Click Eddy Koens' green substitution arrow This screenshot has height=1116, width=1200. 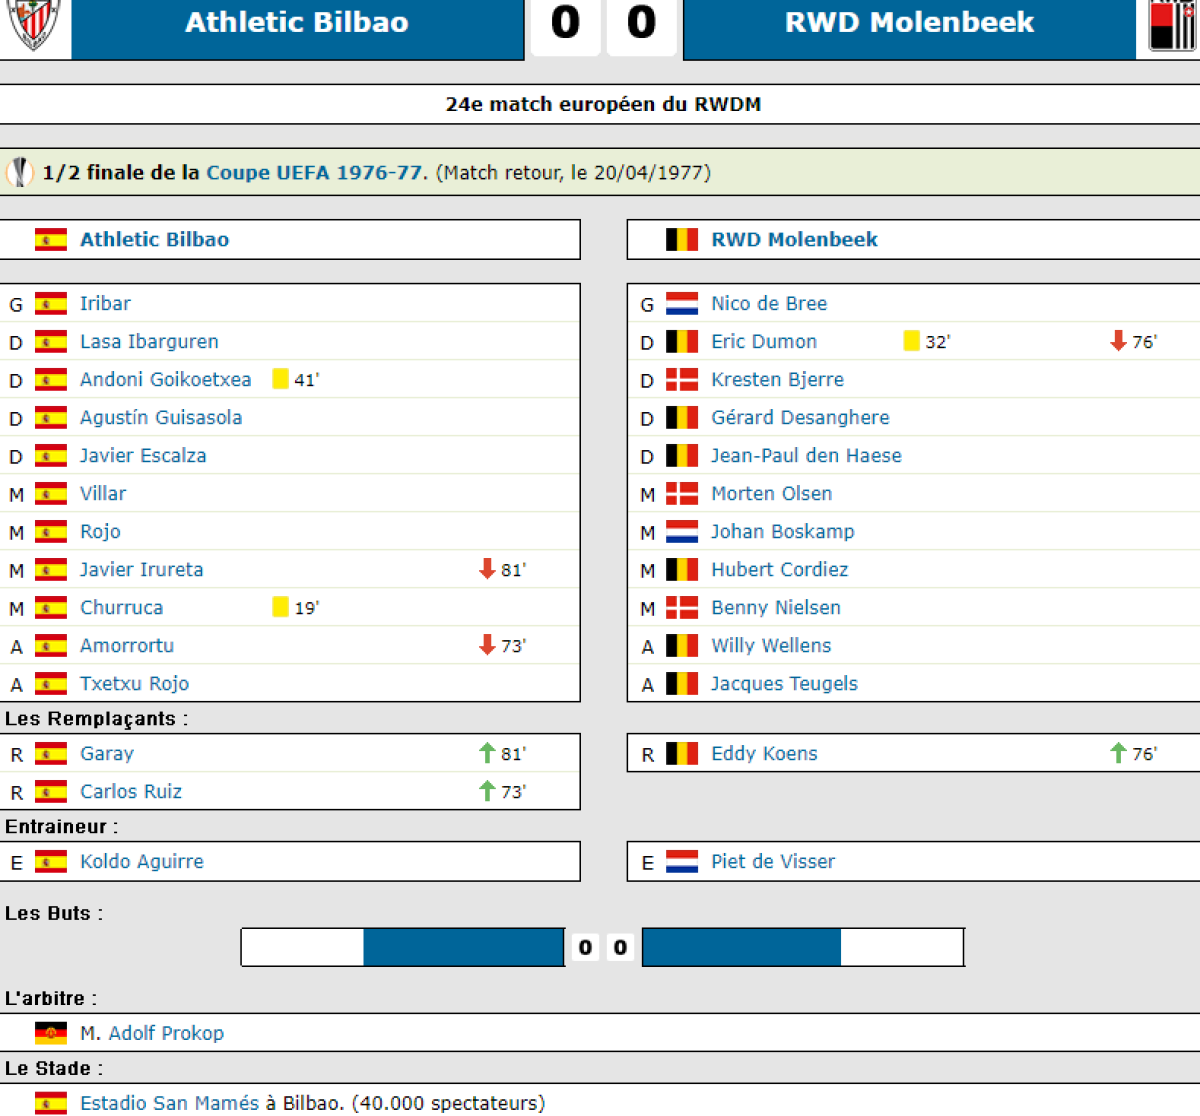point(1118,753)
